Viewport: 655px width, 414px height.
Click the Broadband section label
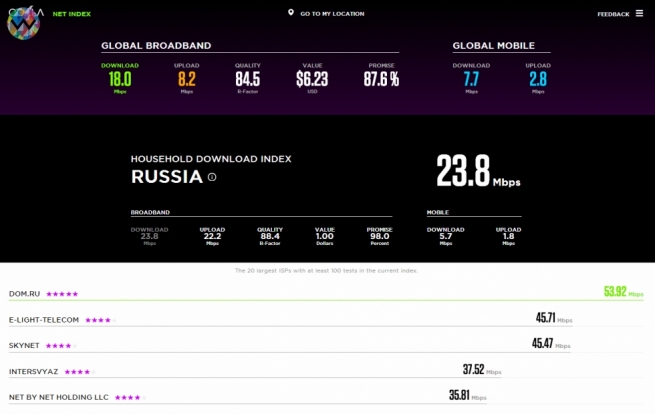(150, 212)
